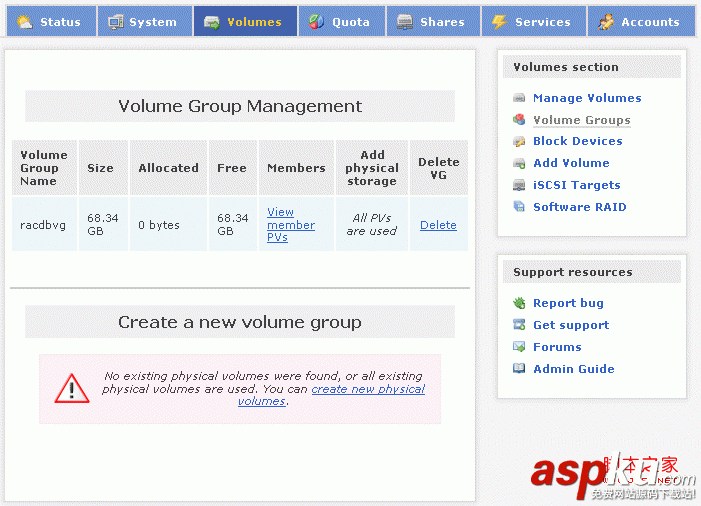Open Volume Groups link in sidebar

pyautogui.click(x=582, y=120)
